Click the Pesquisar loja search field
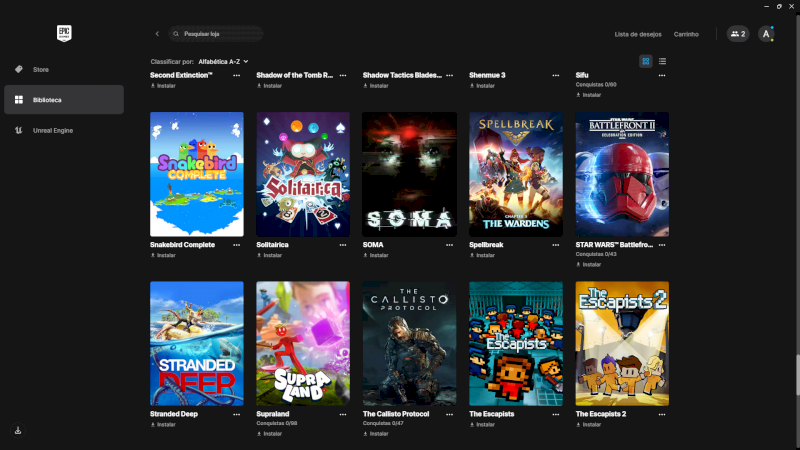This screenshot has height=450, width=800. [x=220, y=34]
